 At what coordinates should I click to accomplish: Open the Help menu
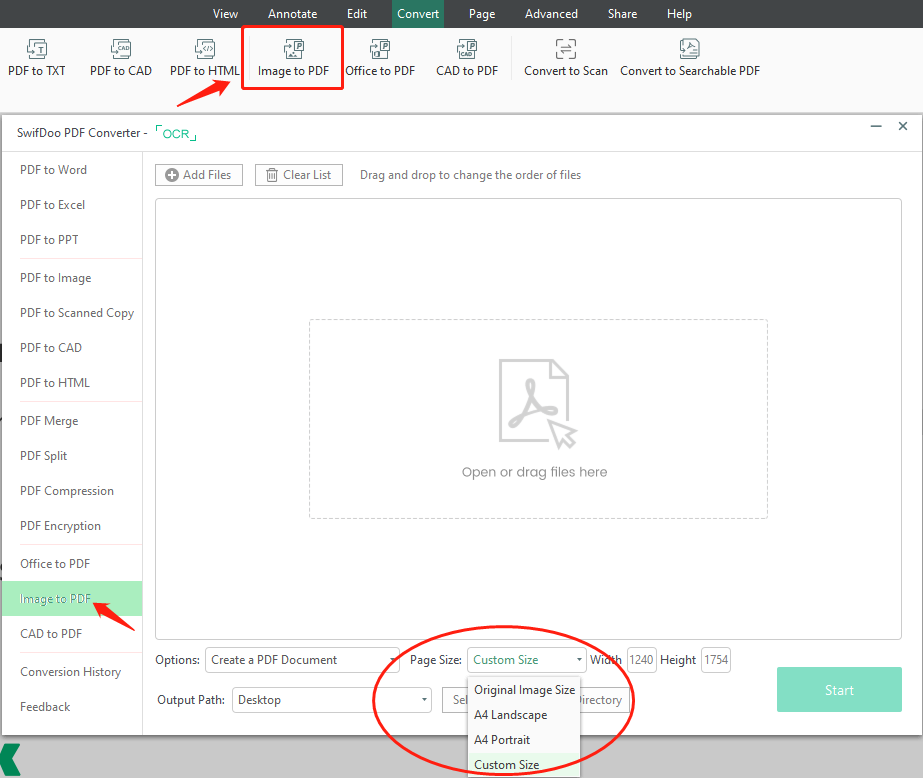679,14
